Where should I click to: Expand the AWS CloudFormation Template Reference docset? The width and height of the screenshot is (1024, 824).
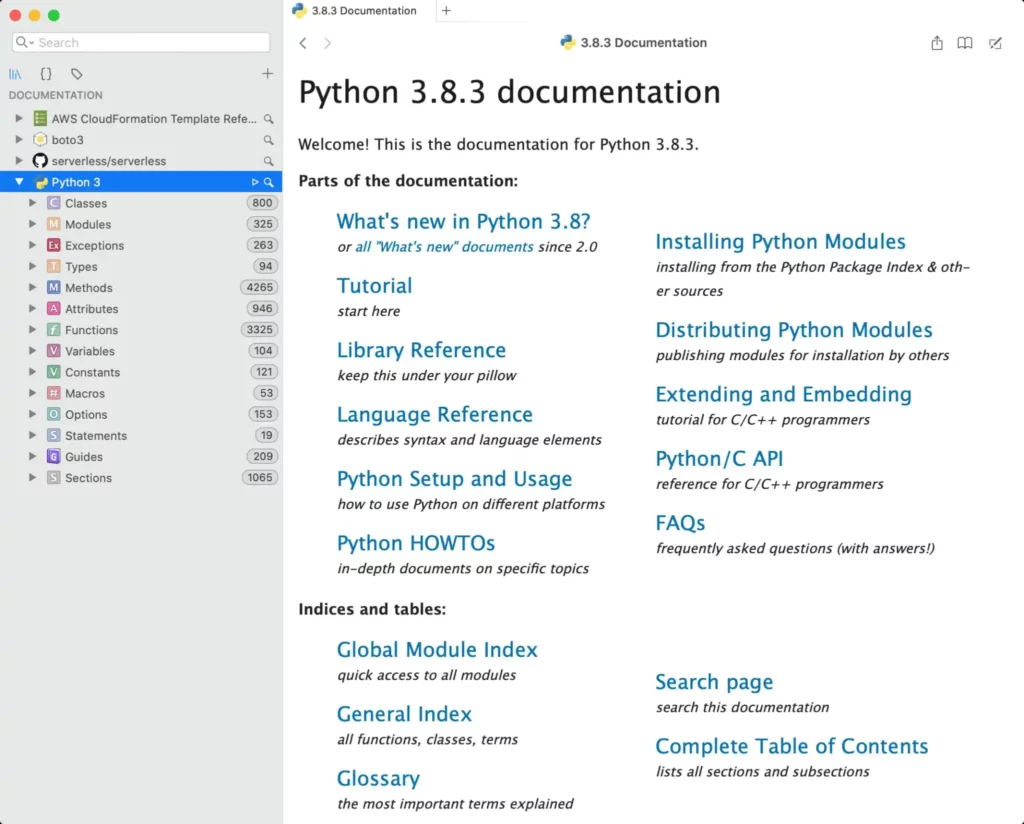19,119
